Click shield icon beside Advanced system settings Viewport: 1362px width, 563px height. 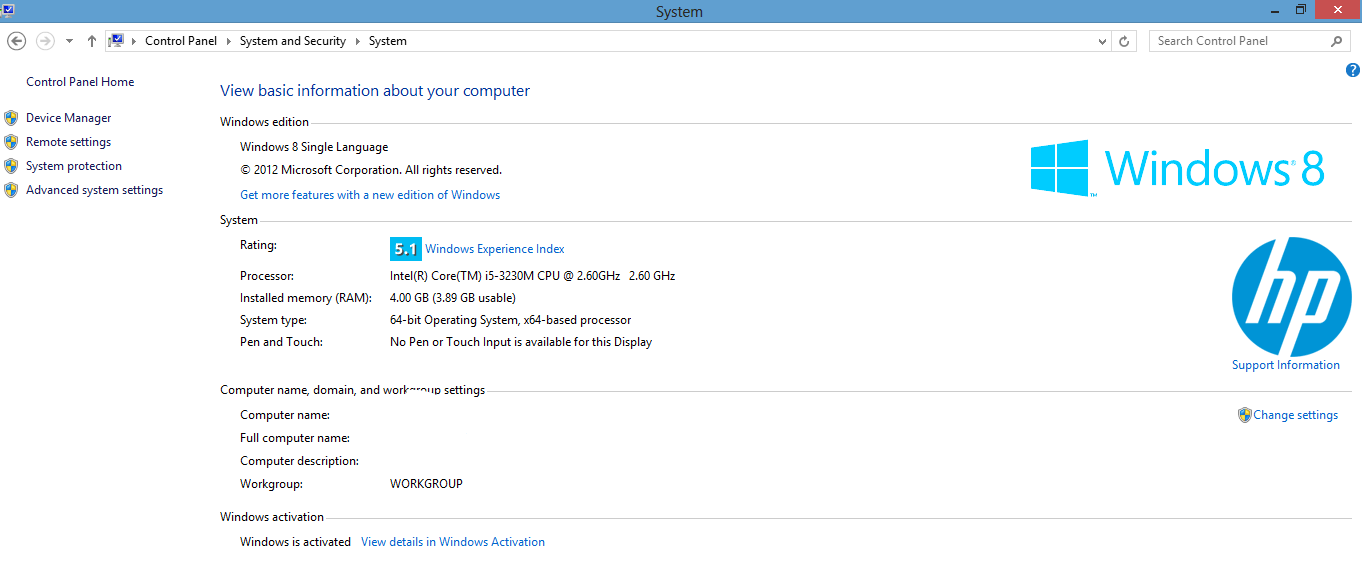tap(11, 190)
